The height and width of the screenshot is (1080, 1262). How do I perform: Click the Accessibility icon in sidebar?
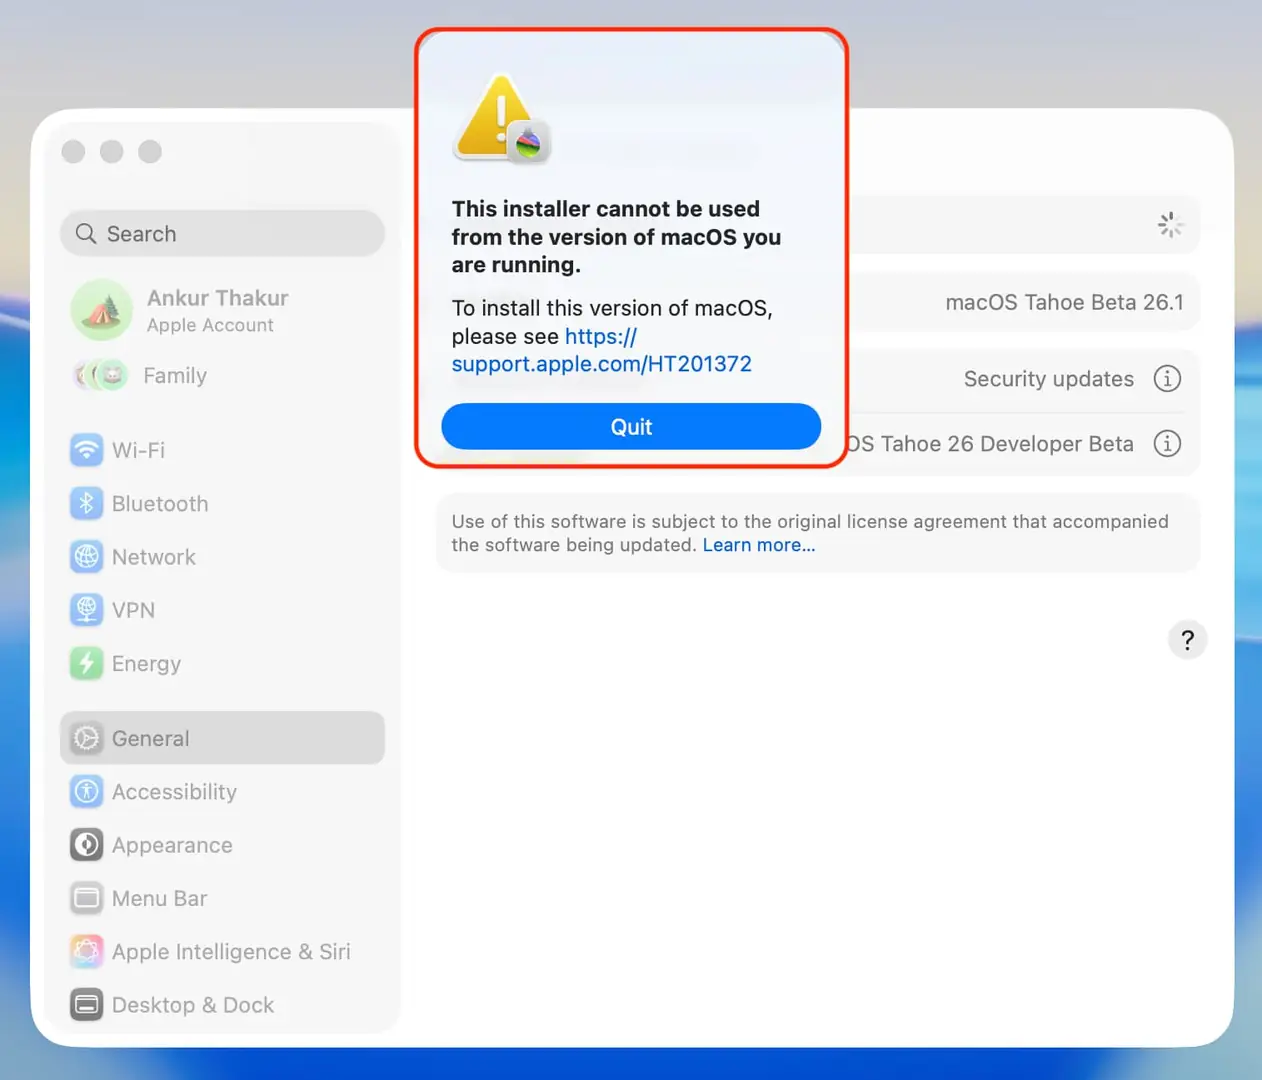click(x=86, y=792)
